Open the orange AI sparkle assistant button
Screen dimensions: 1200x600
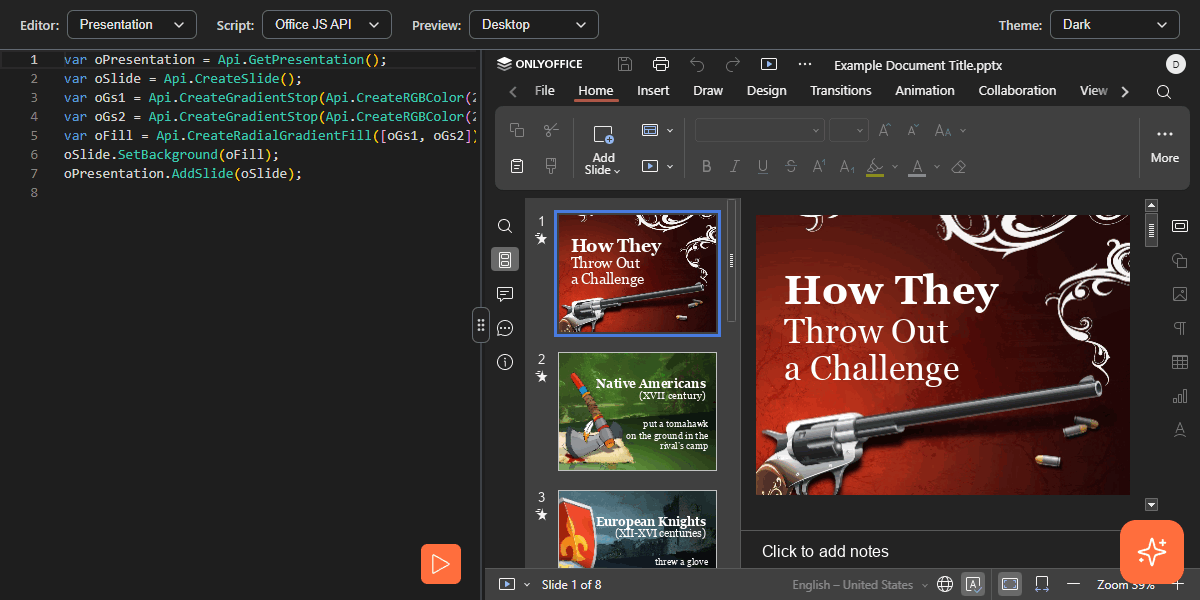point(1151,552)
